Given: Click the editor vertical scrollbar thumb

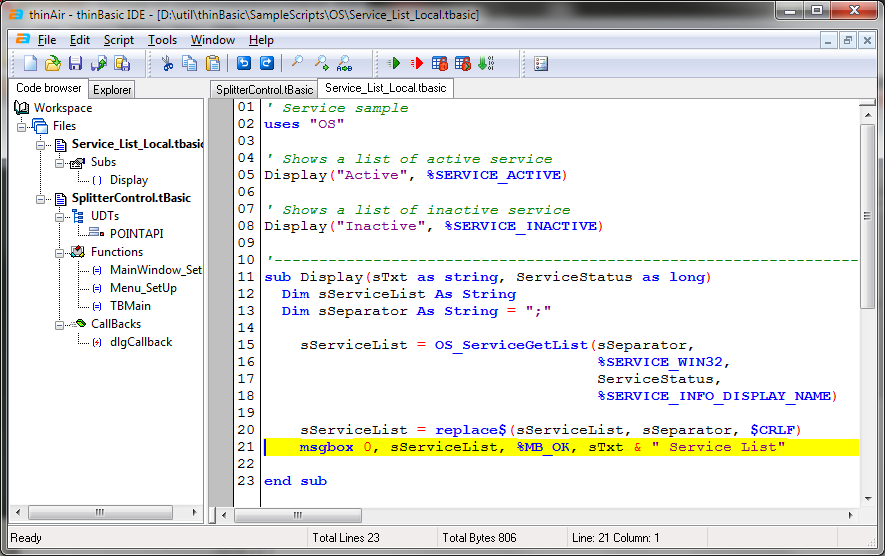Looking at the screenshot, I should tap(868, 216).
